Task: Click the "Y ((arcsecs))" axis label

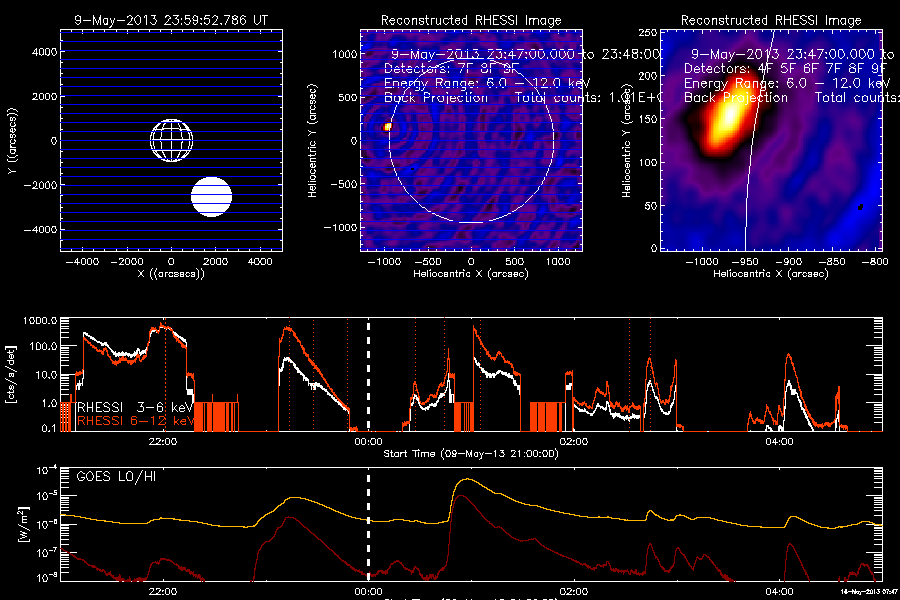Action: tap(13, 141)
